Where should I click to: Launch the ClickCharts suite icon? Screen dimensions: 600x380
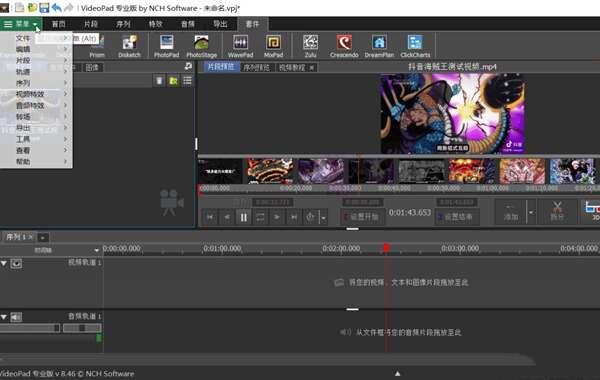415,46
